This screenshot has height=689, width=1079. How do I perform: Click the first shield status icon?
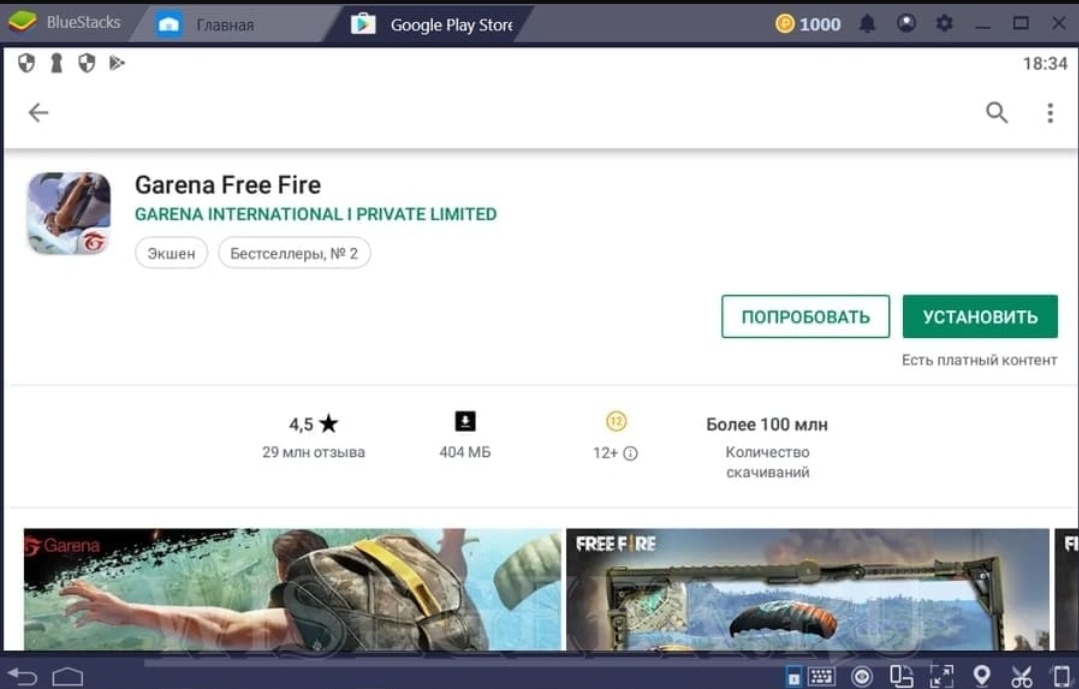[26, 63]
